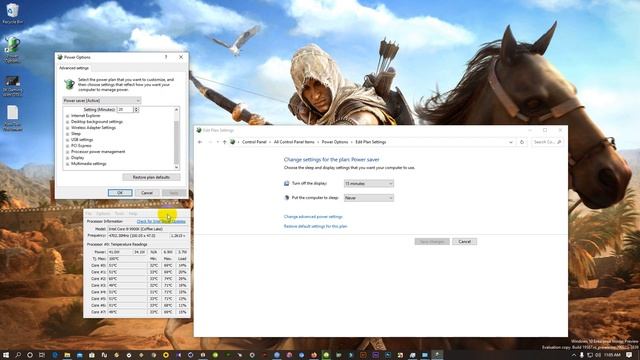The height and width of the screenshot is (360, 640).
Task: Open Change advanced power settings link
Action: tap(313, 217)
